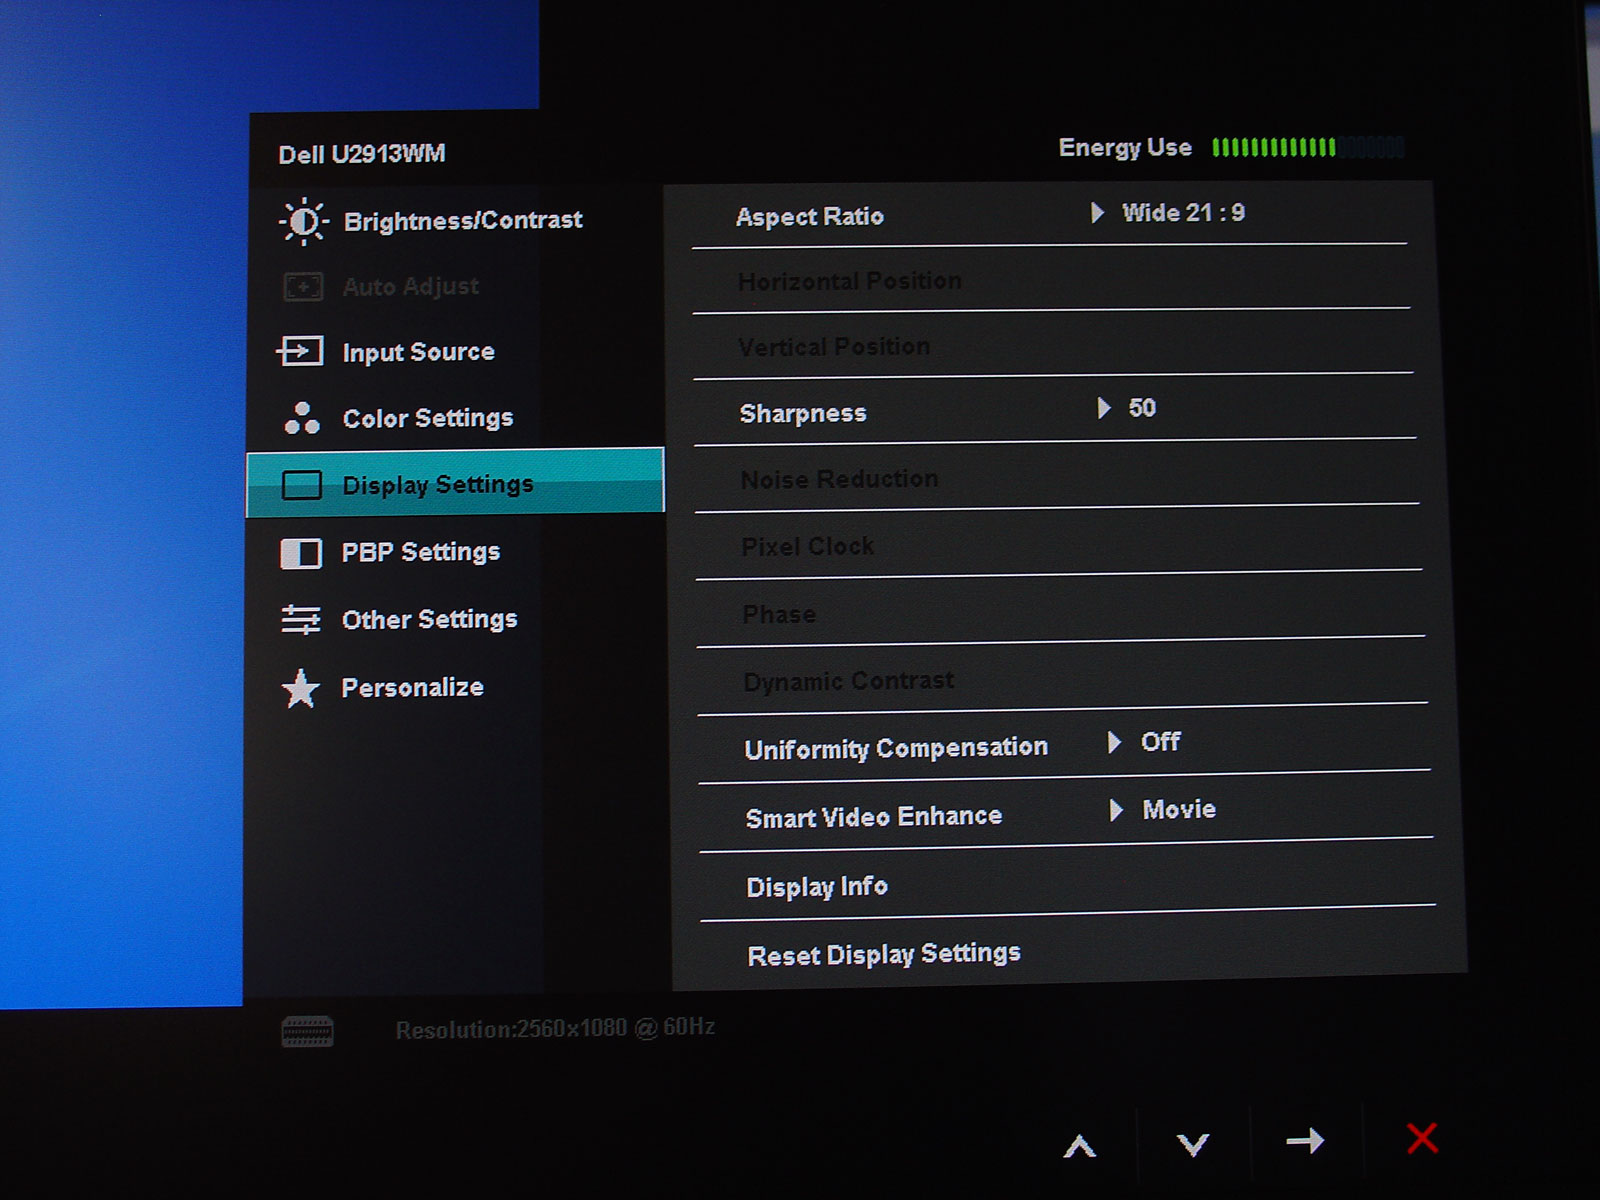Screen dimensions: 1600x1200
Task: Open the Input Source menu
Action: (x=455, y=352)
